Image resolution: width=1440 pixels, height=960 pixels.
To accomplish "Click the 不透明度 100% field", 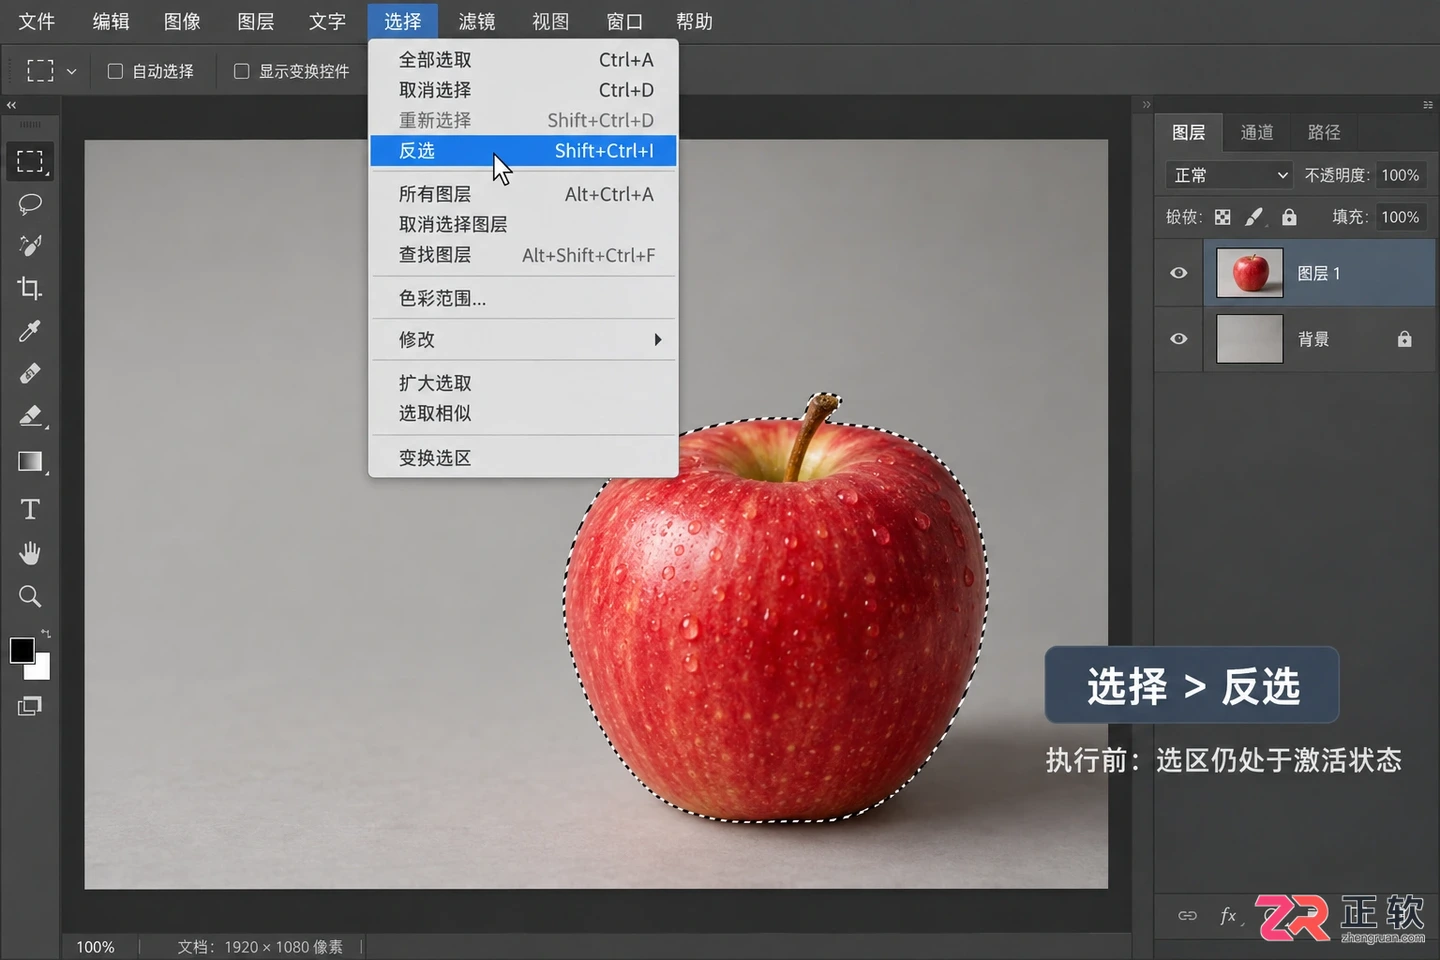I will point(1400,175).
